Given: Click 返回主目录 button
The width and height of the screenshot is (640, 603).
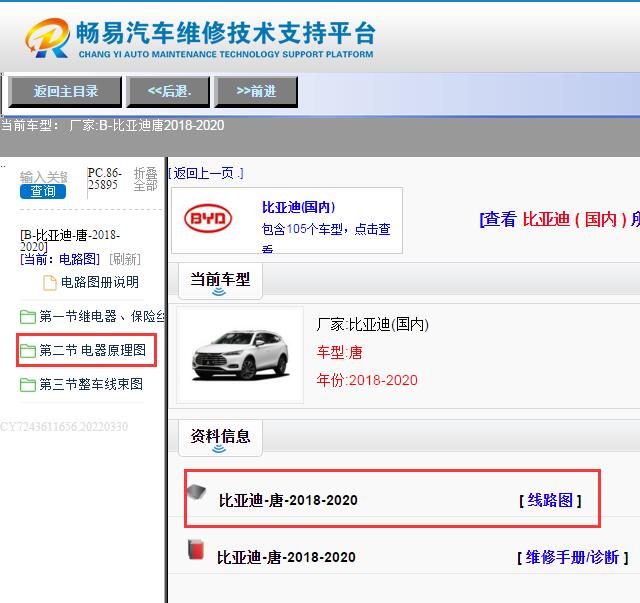Looking at the screenshot, I should click(x=65, y=91).
